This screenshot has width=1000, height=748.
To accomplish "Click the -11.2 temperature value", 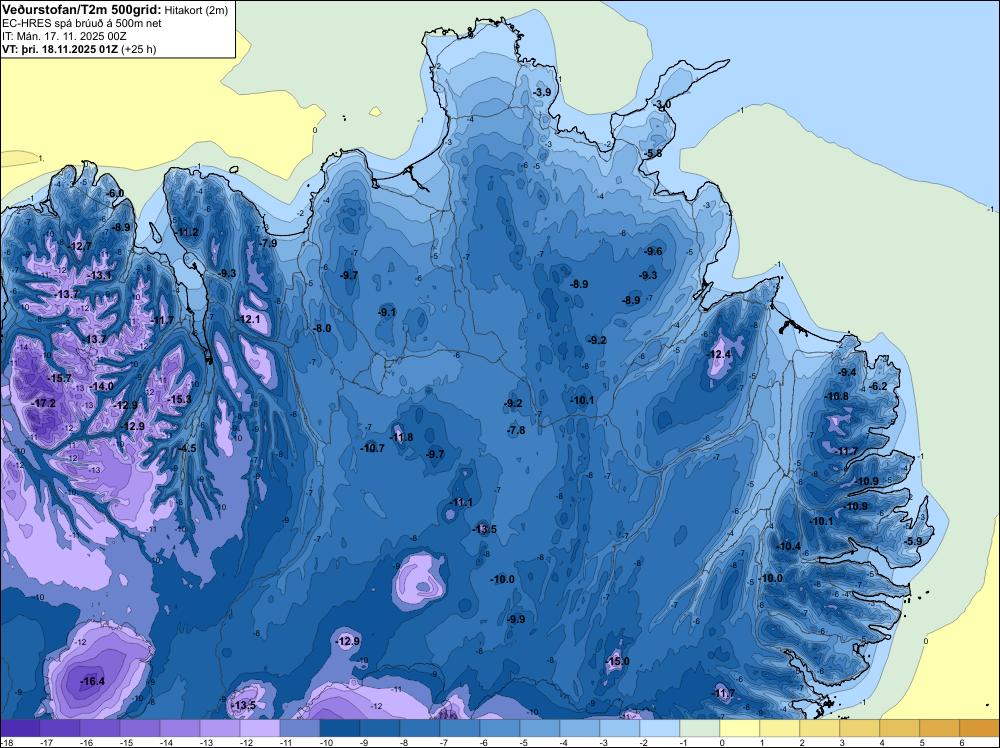I will (x=187, y=232).
